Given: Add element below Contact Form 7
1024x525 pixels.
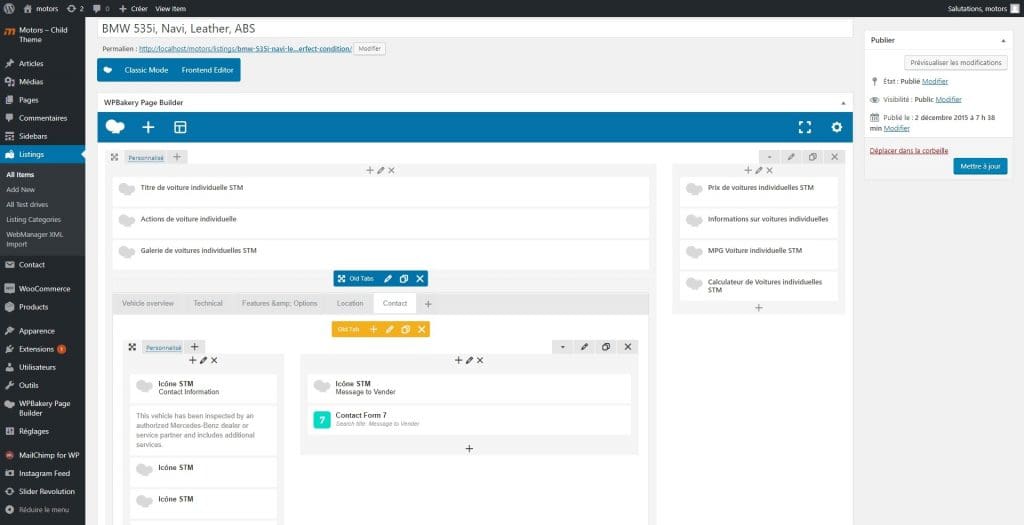Looking at the screenshot, I should pos(469,449).
